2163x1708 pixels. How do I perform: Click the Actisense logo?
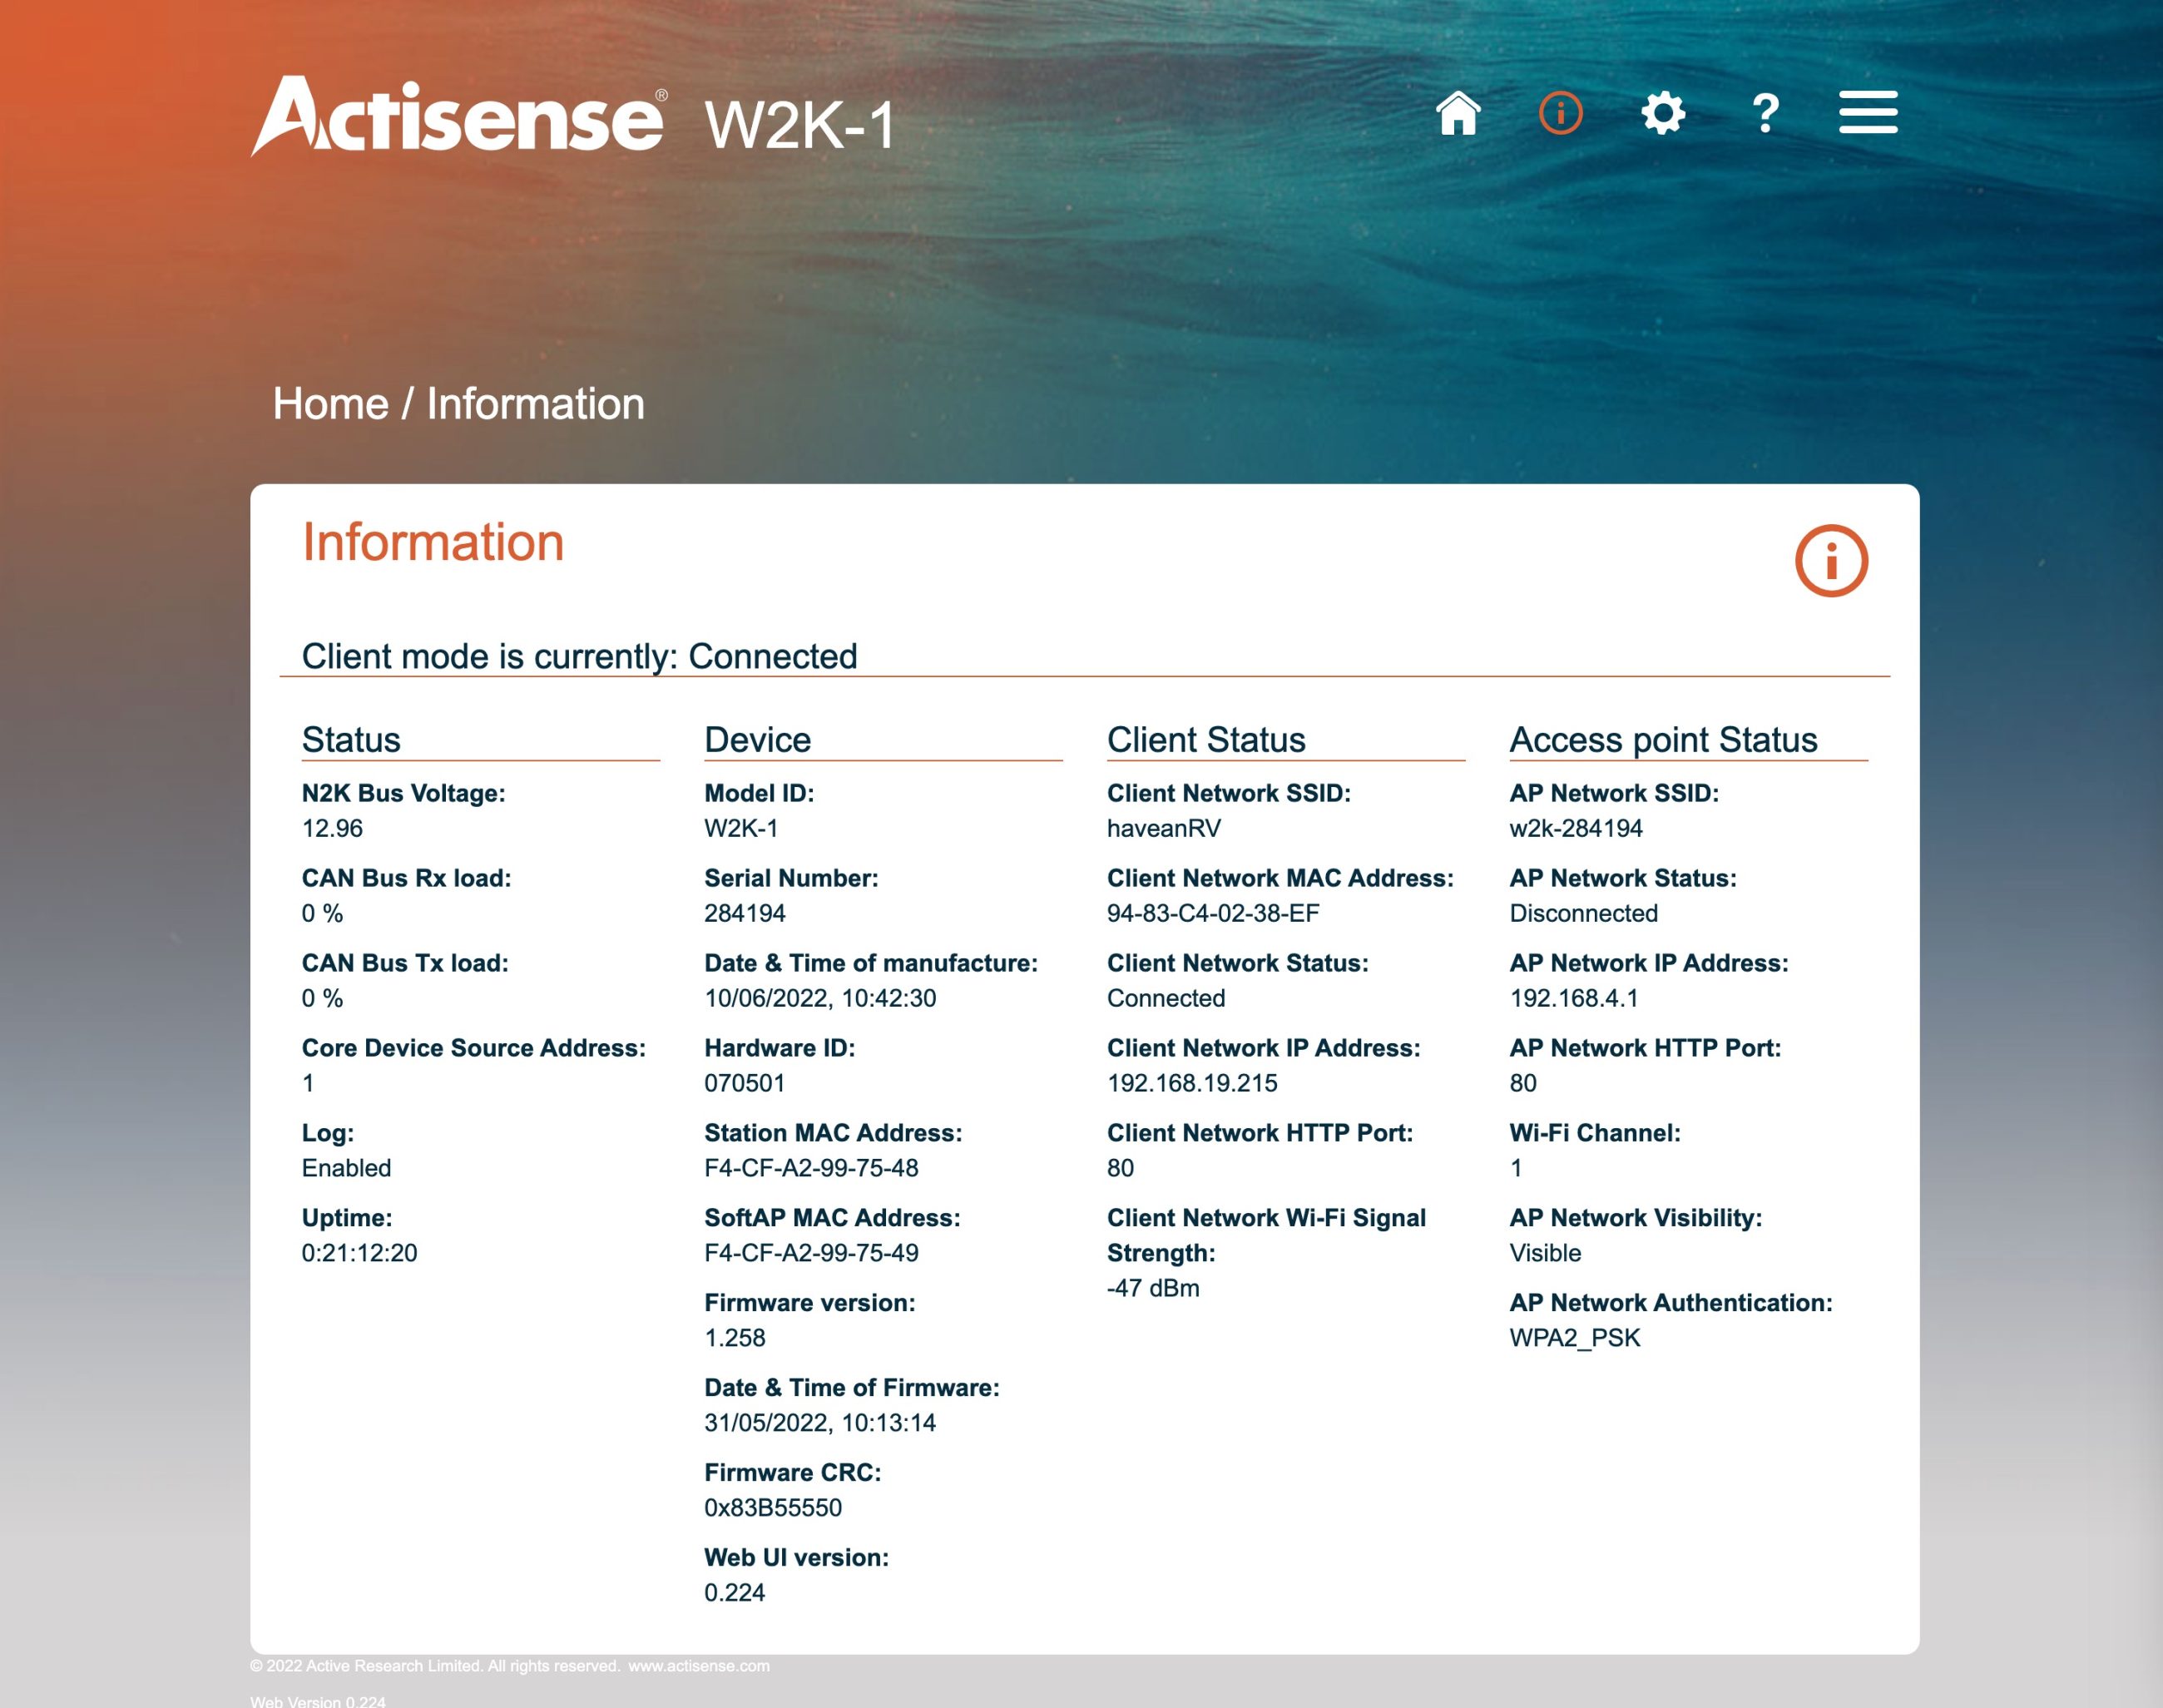coord(459,116)
